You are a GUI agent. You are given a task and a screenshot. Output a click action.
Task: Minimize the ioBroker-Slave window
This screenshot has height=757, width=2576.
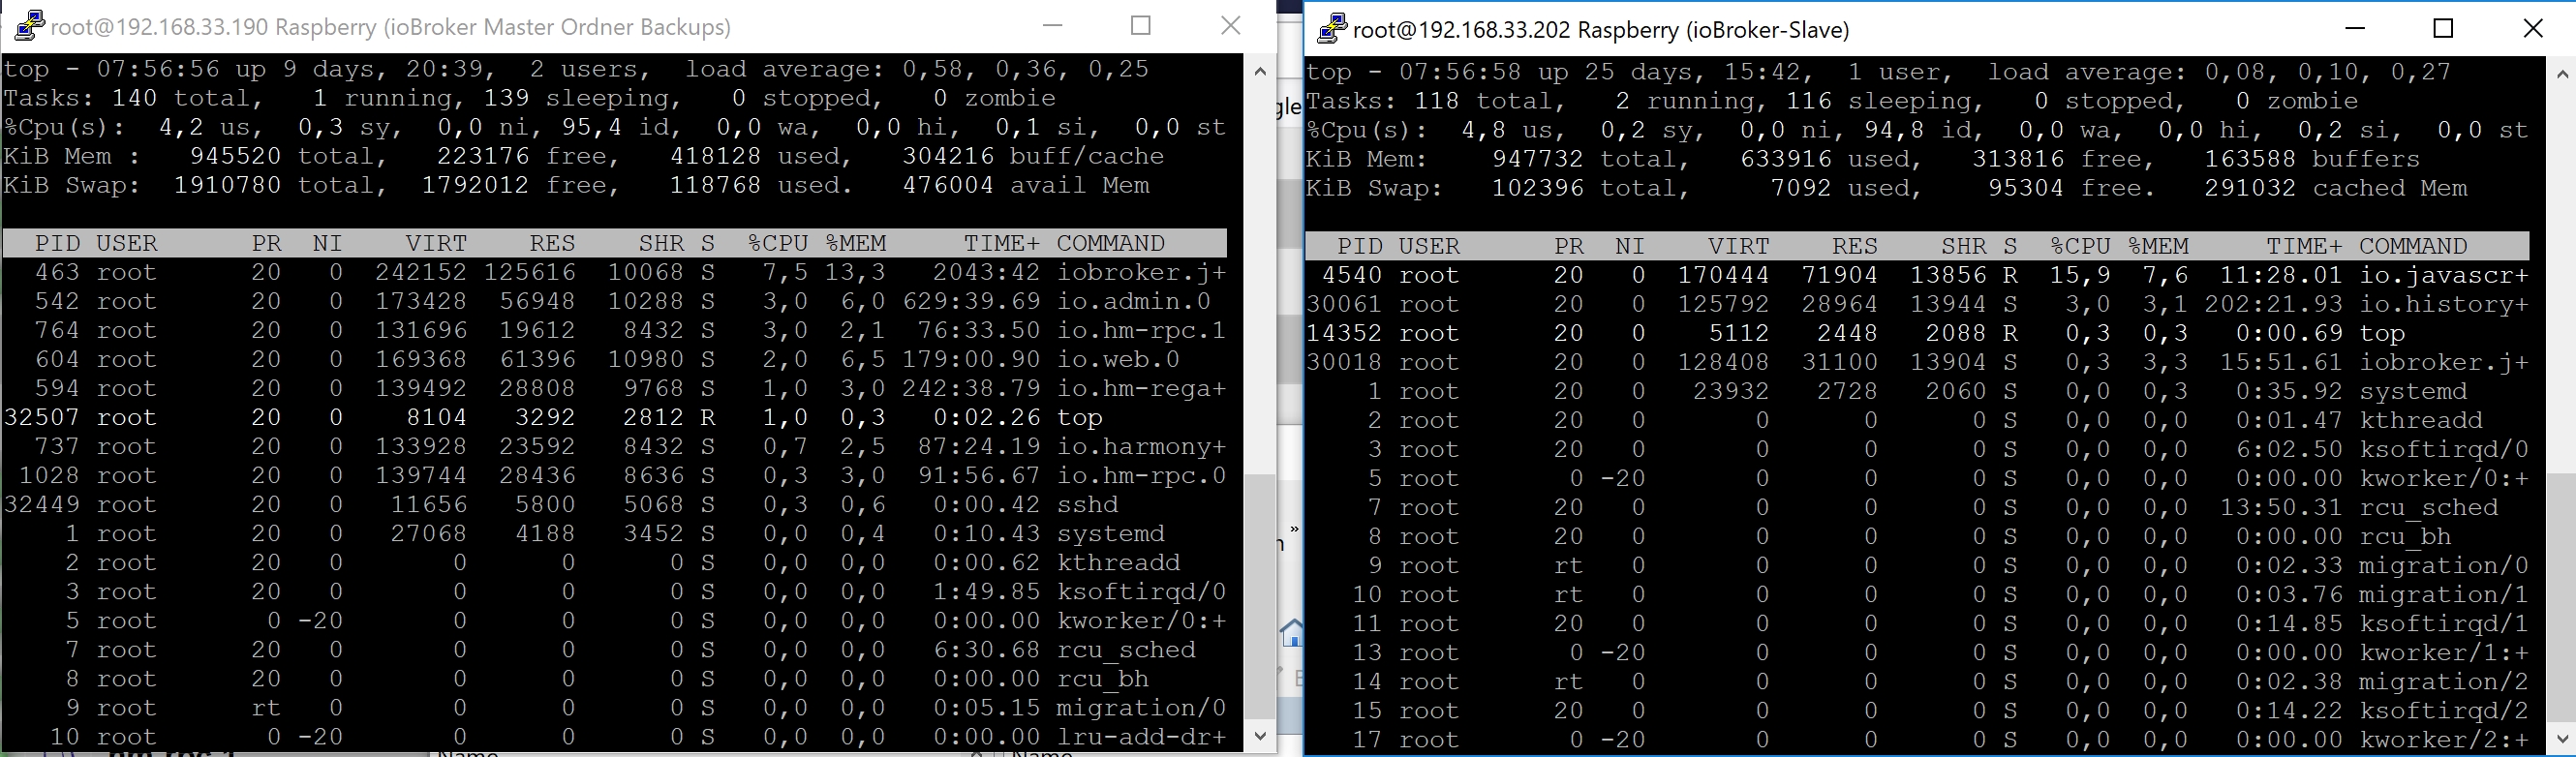pyautogui.click(x=2355, y=28)
